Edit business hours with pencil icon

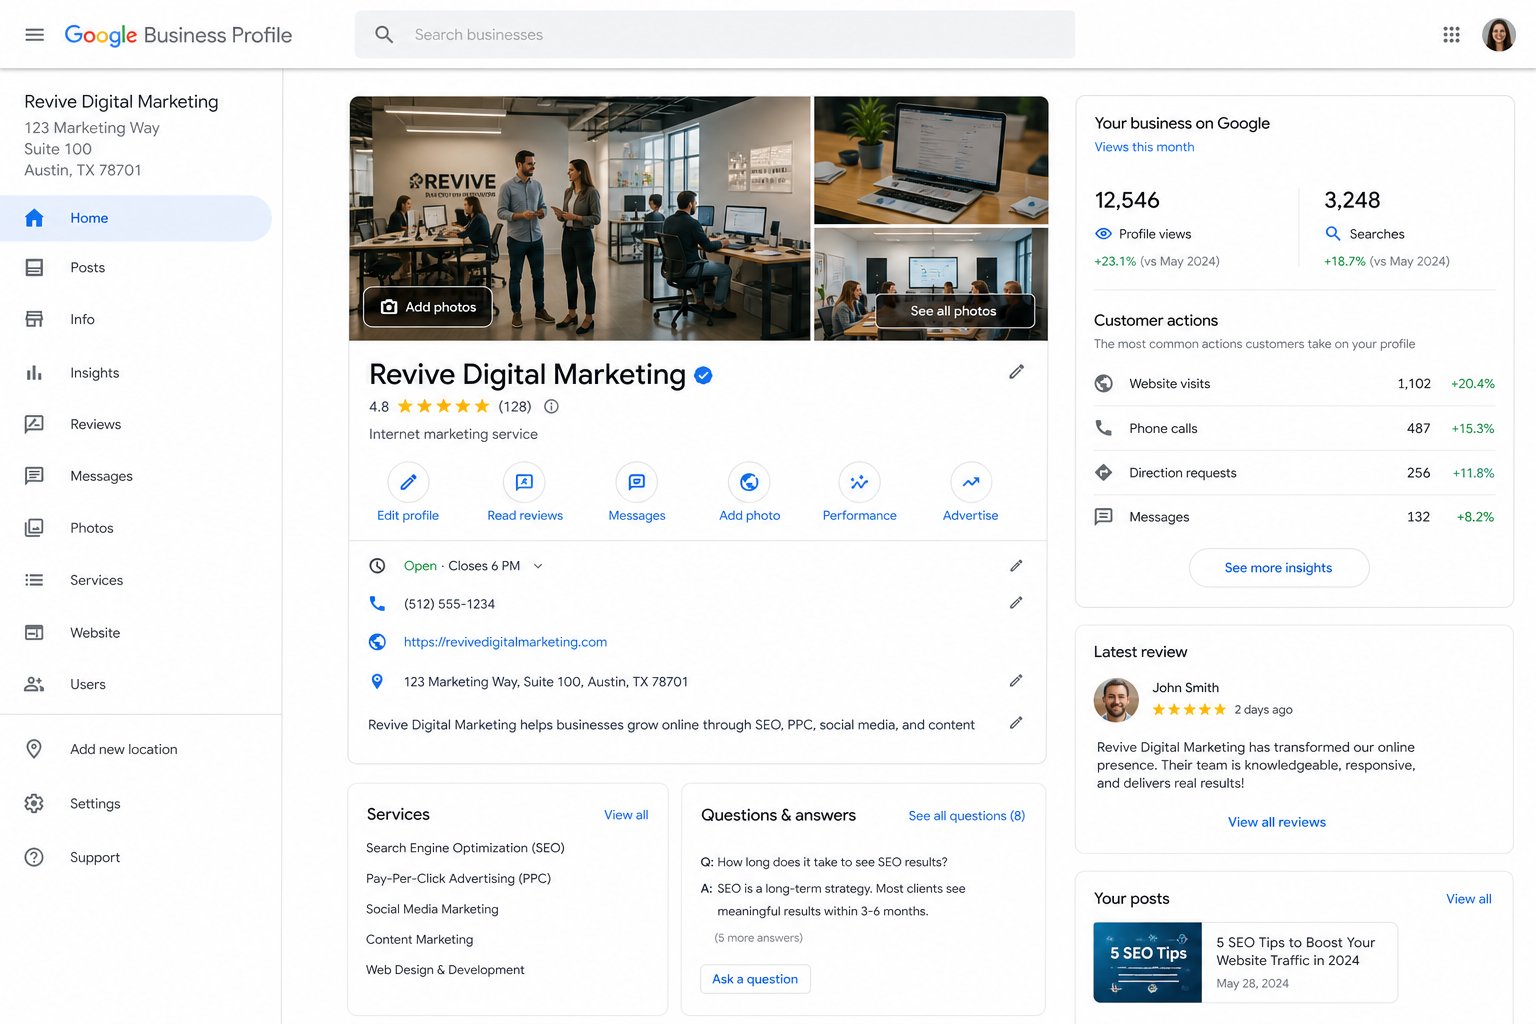click(1016, 566)
